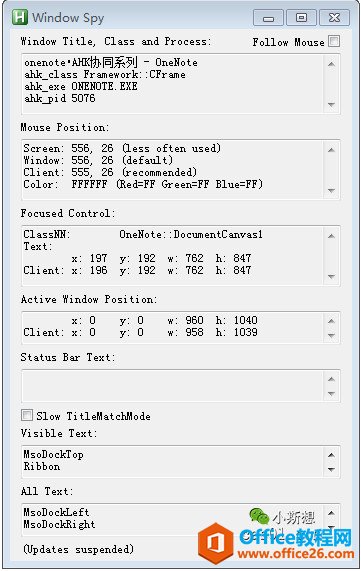361x571 pixels.
Task: Click the AutoHotkey green H title icon
Action: point(20,17)
